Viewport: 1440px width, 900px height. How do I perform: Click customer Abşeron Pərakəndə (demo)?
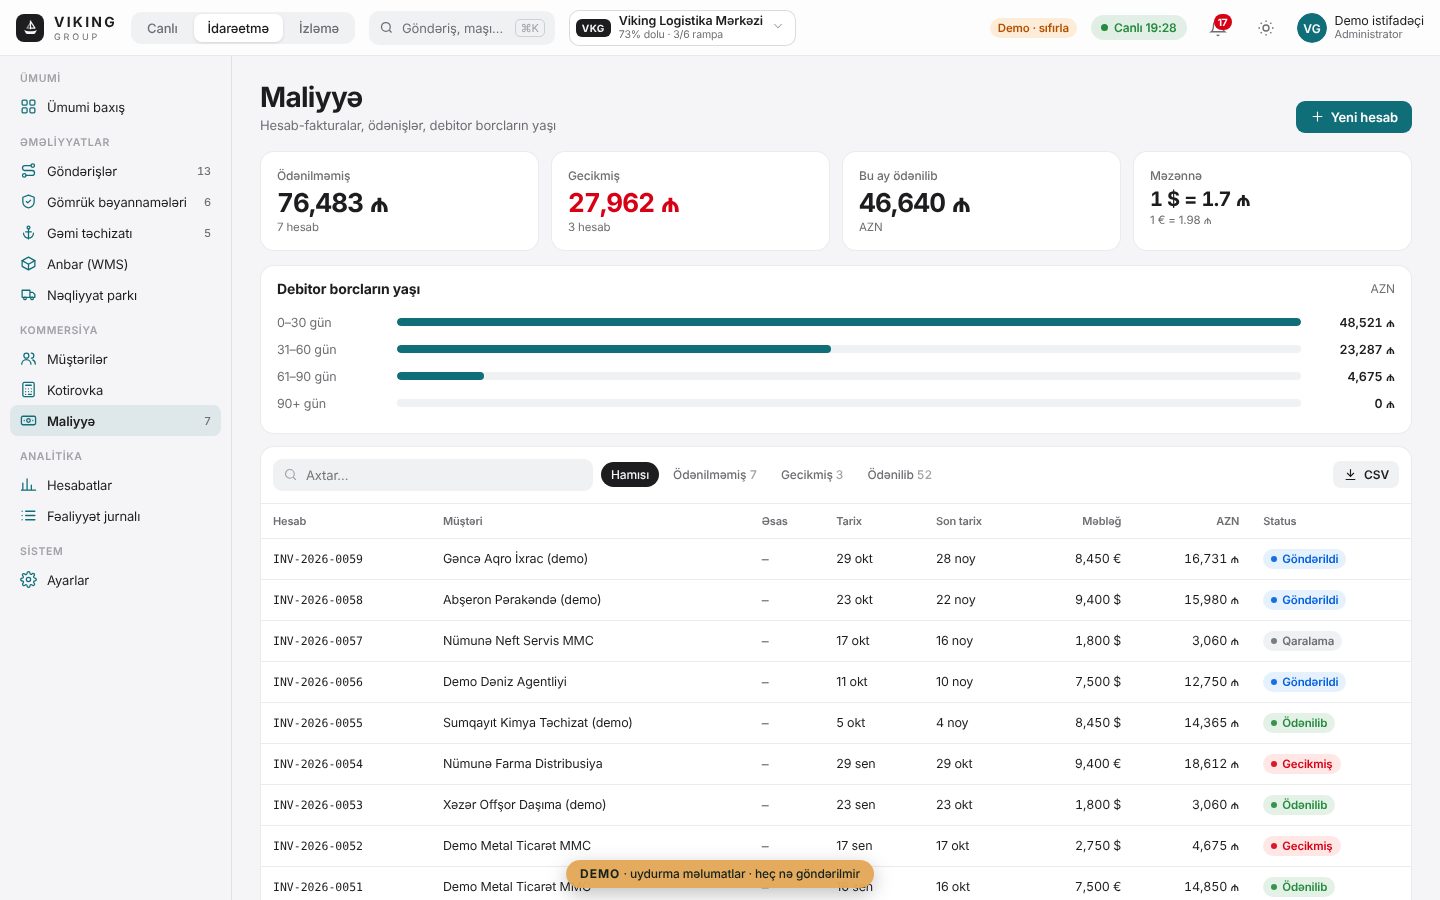[522, 600]
